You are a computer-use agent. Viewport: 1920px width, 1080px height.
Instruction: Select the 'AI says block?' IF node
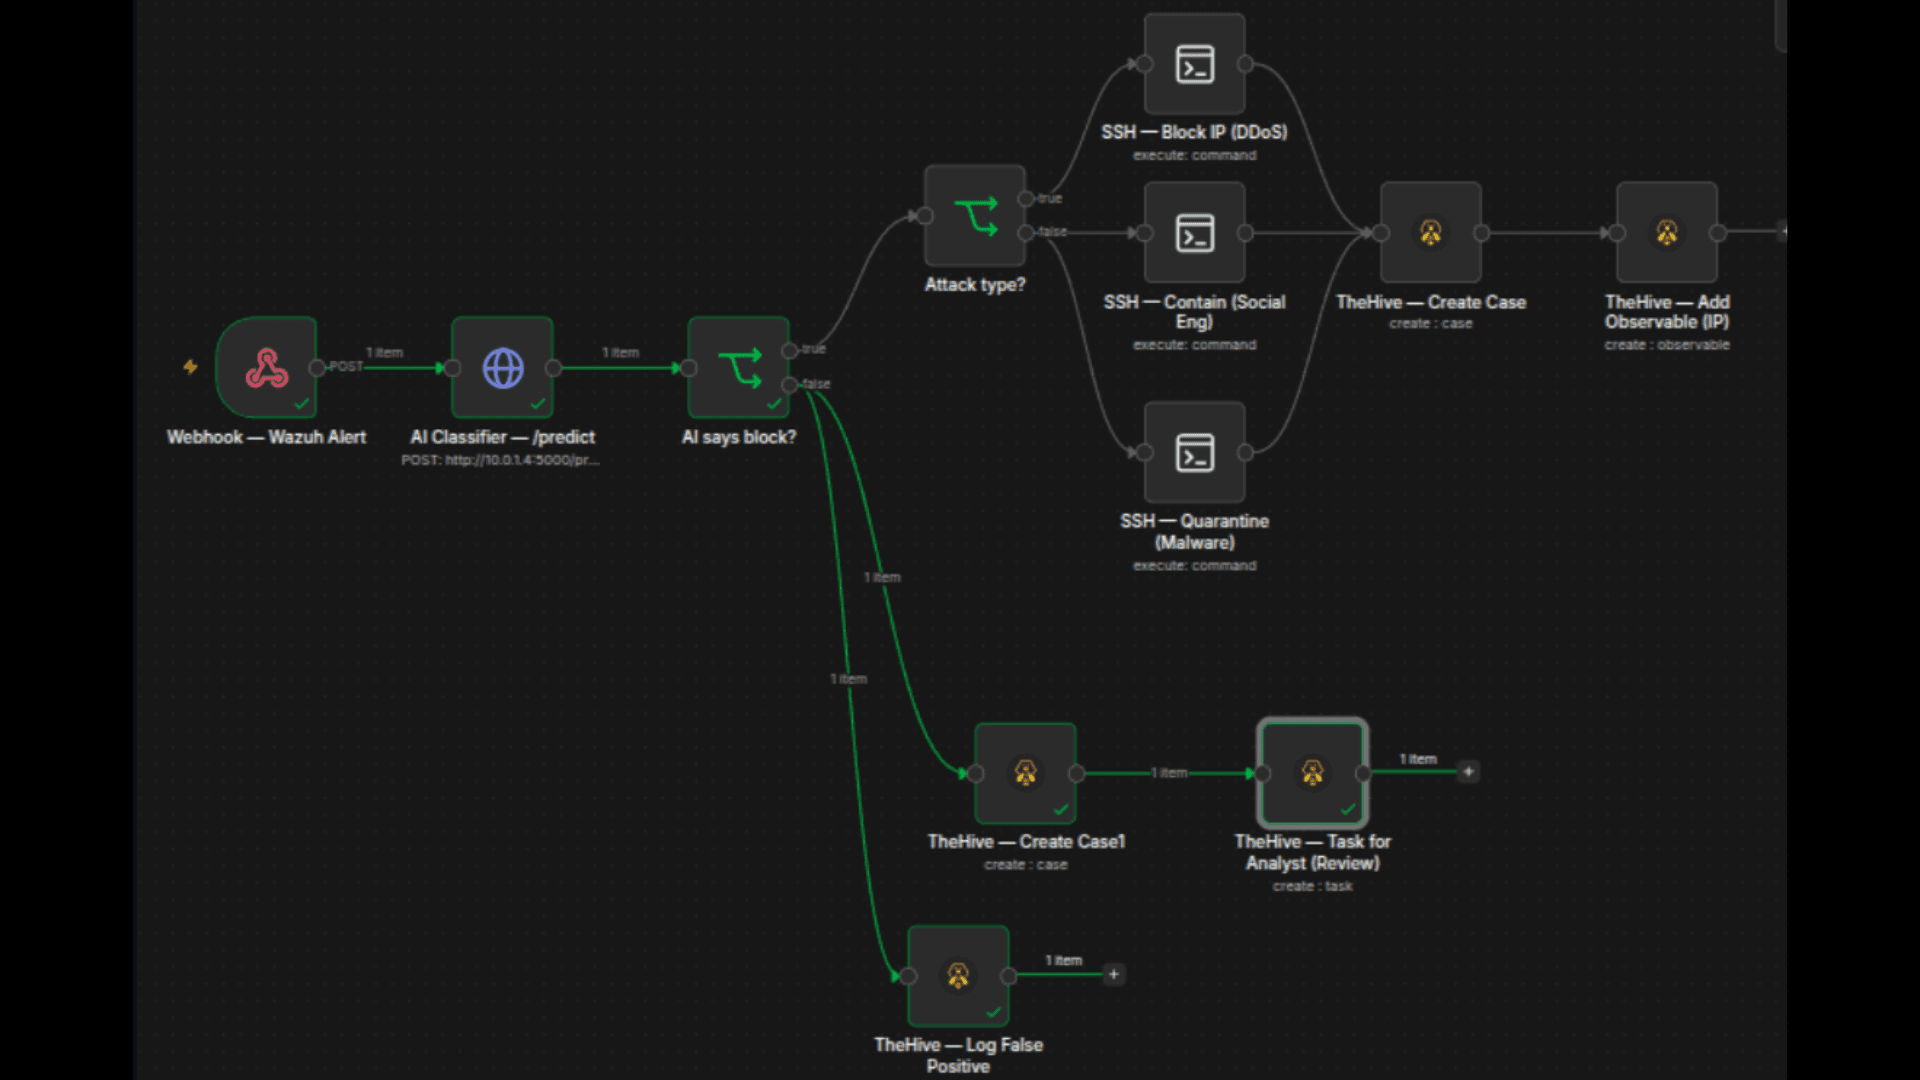tap(739, 368)
